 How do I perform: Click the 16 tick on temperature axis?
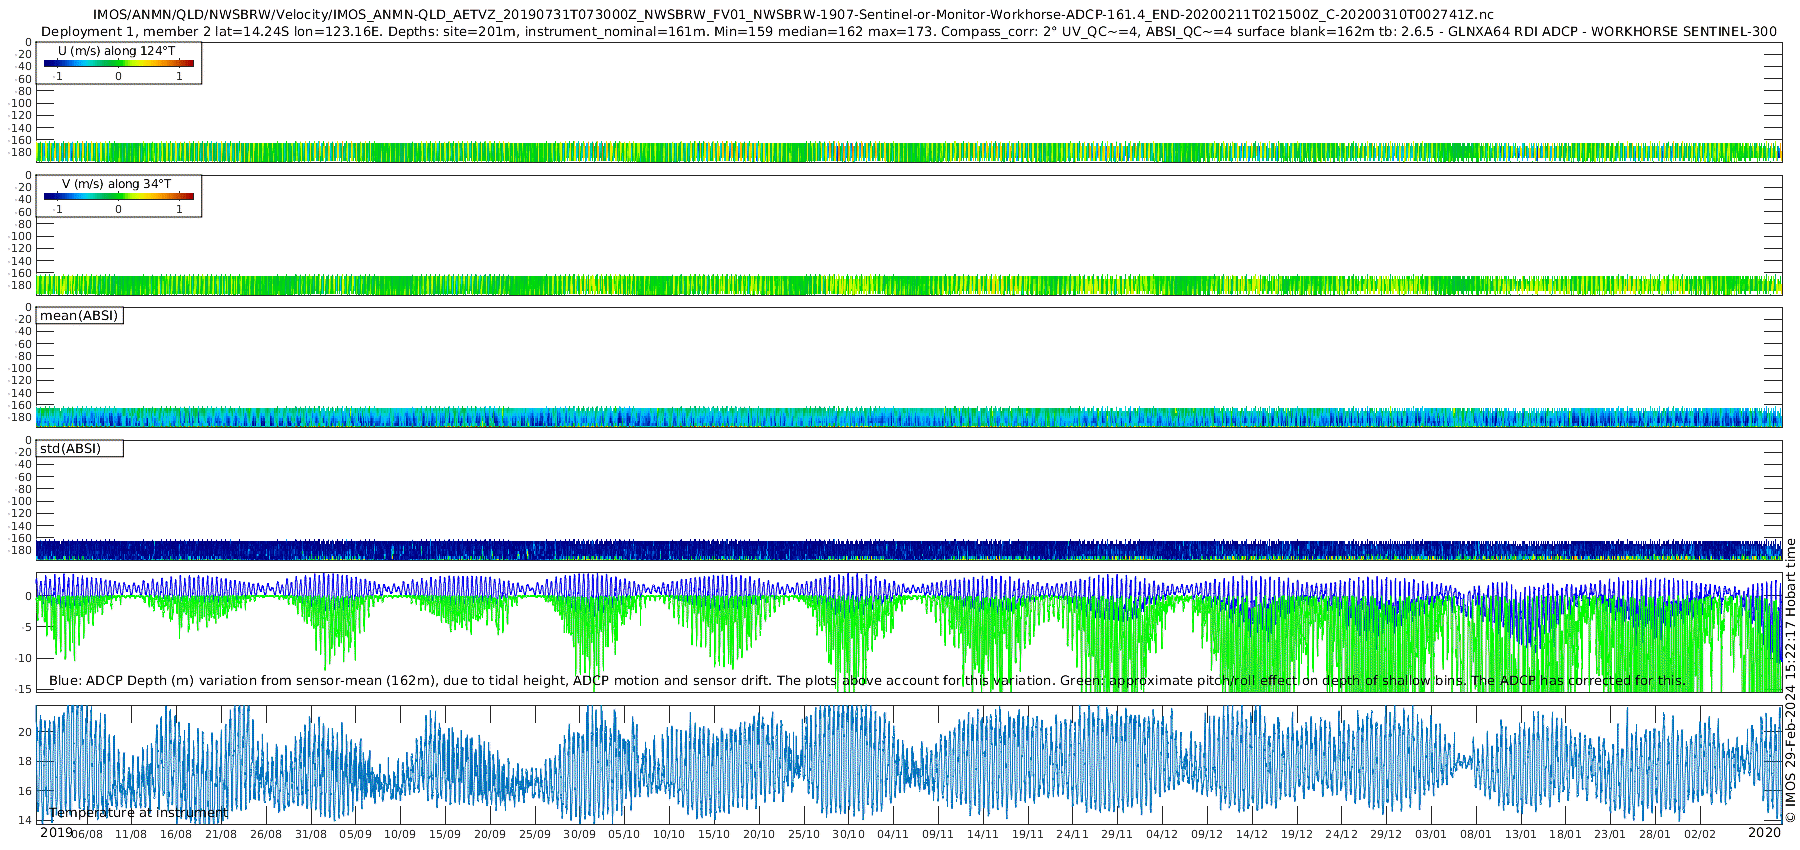coord(25,791)
